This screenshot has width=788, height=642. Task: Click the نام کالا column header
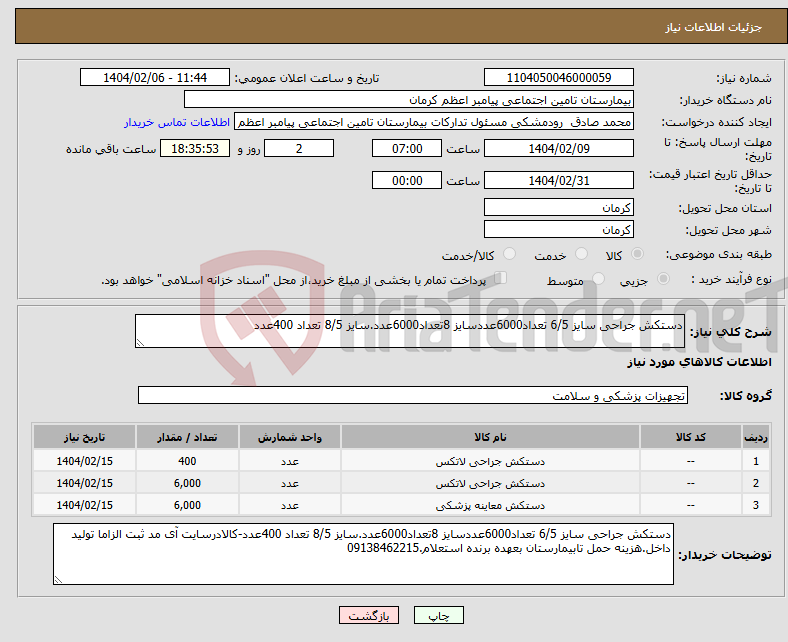[490, 437]
